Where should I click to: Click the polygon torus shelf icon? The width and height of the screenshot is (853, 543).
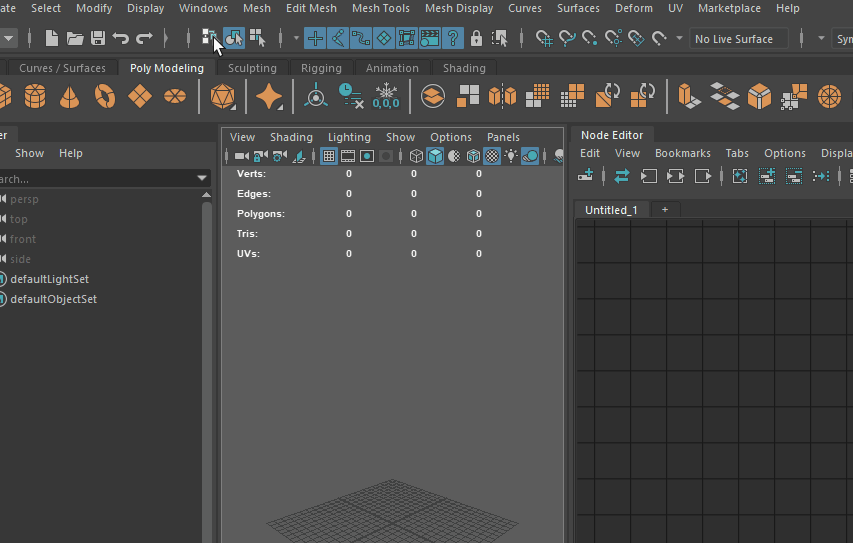[x=105, y=97]
